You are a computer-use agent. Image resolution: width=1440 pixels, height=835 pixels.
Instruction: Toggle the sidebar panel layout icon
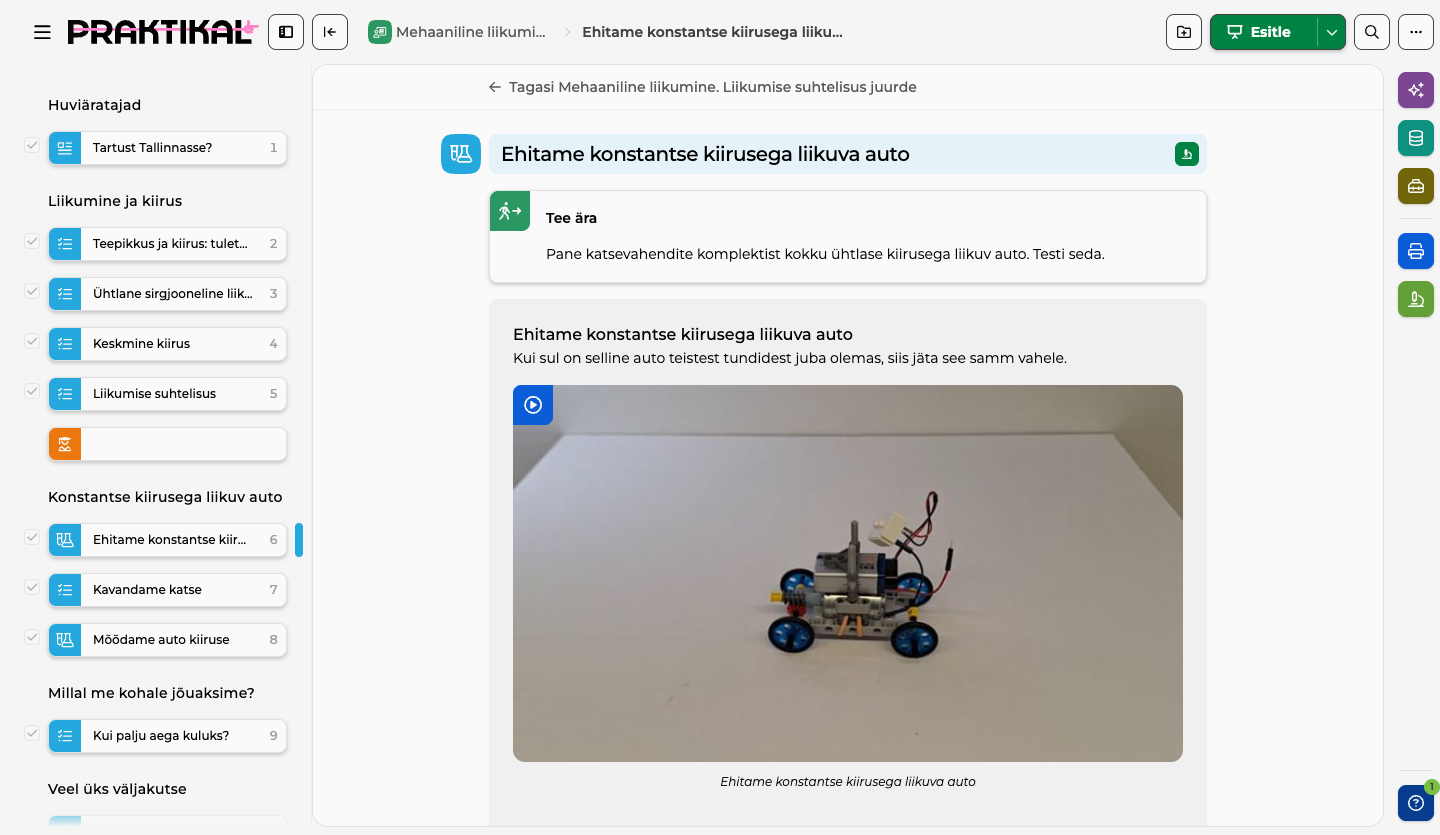pos(286,32)
